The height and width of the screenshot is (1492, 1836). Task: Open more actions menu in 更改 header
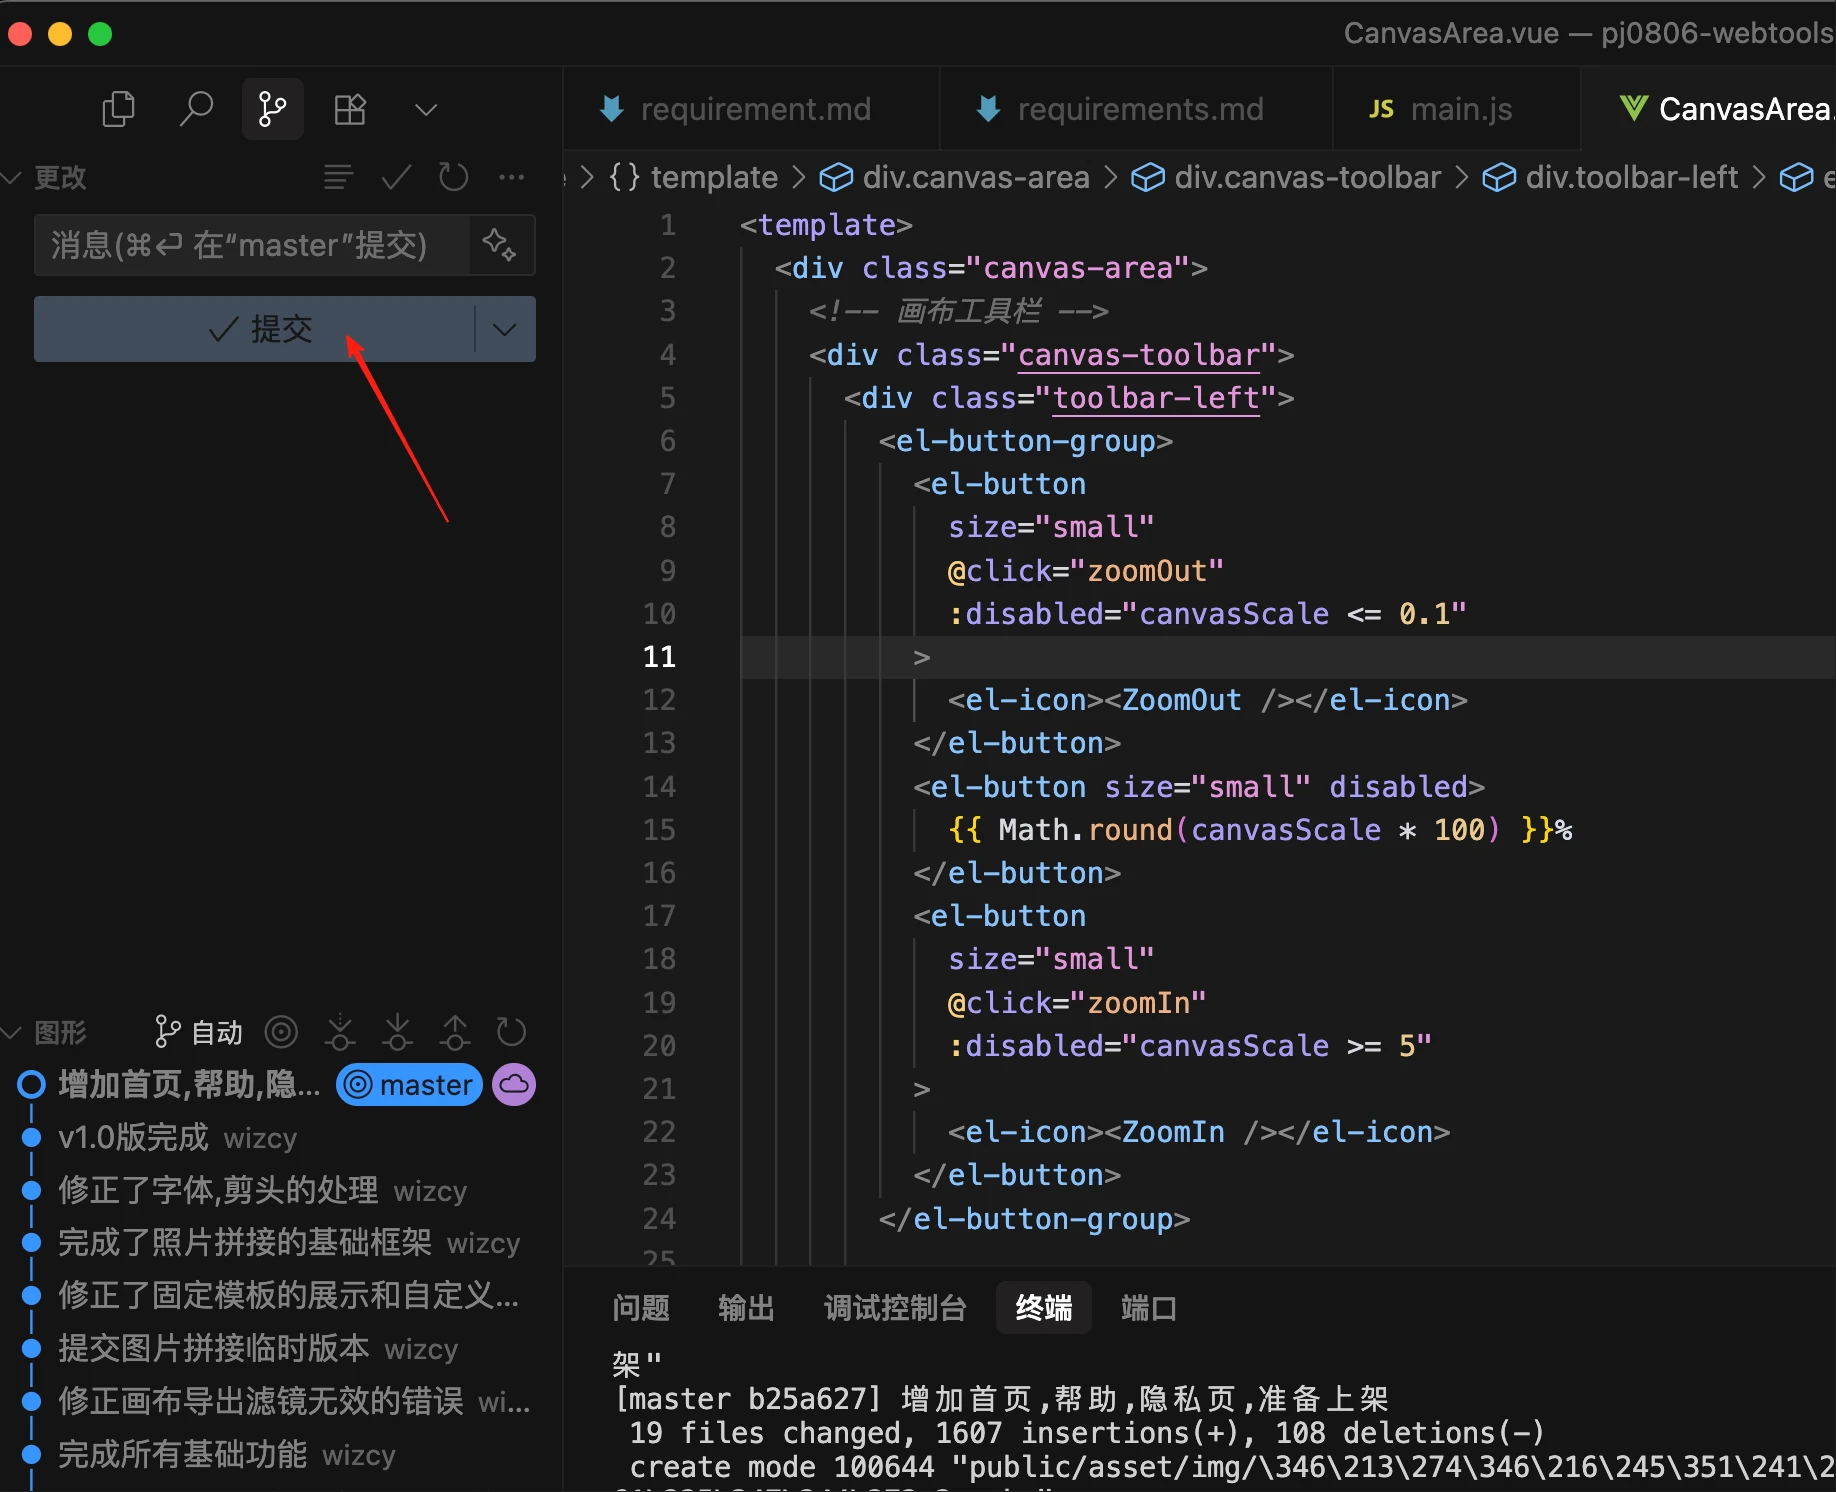tap(511, 178)
